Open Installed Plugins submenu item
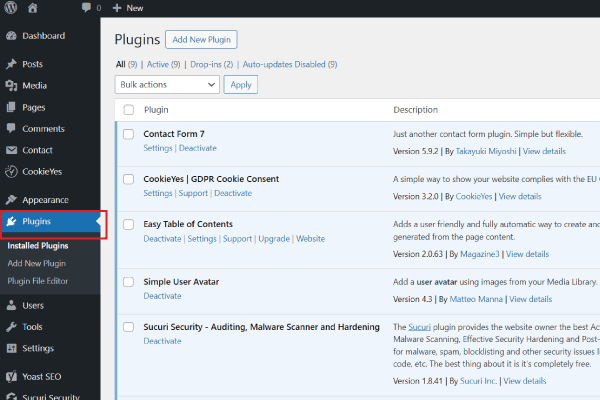600x400 pixels. (x=38, y=246)
